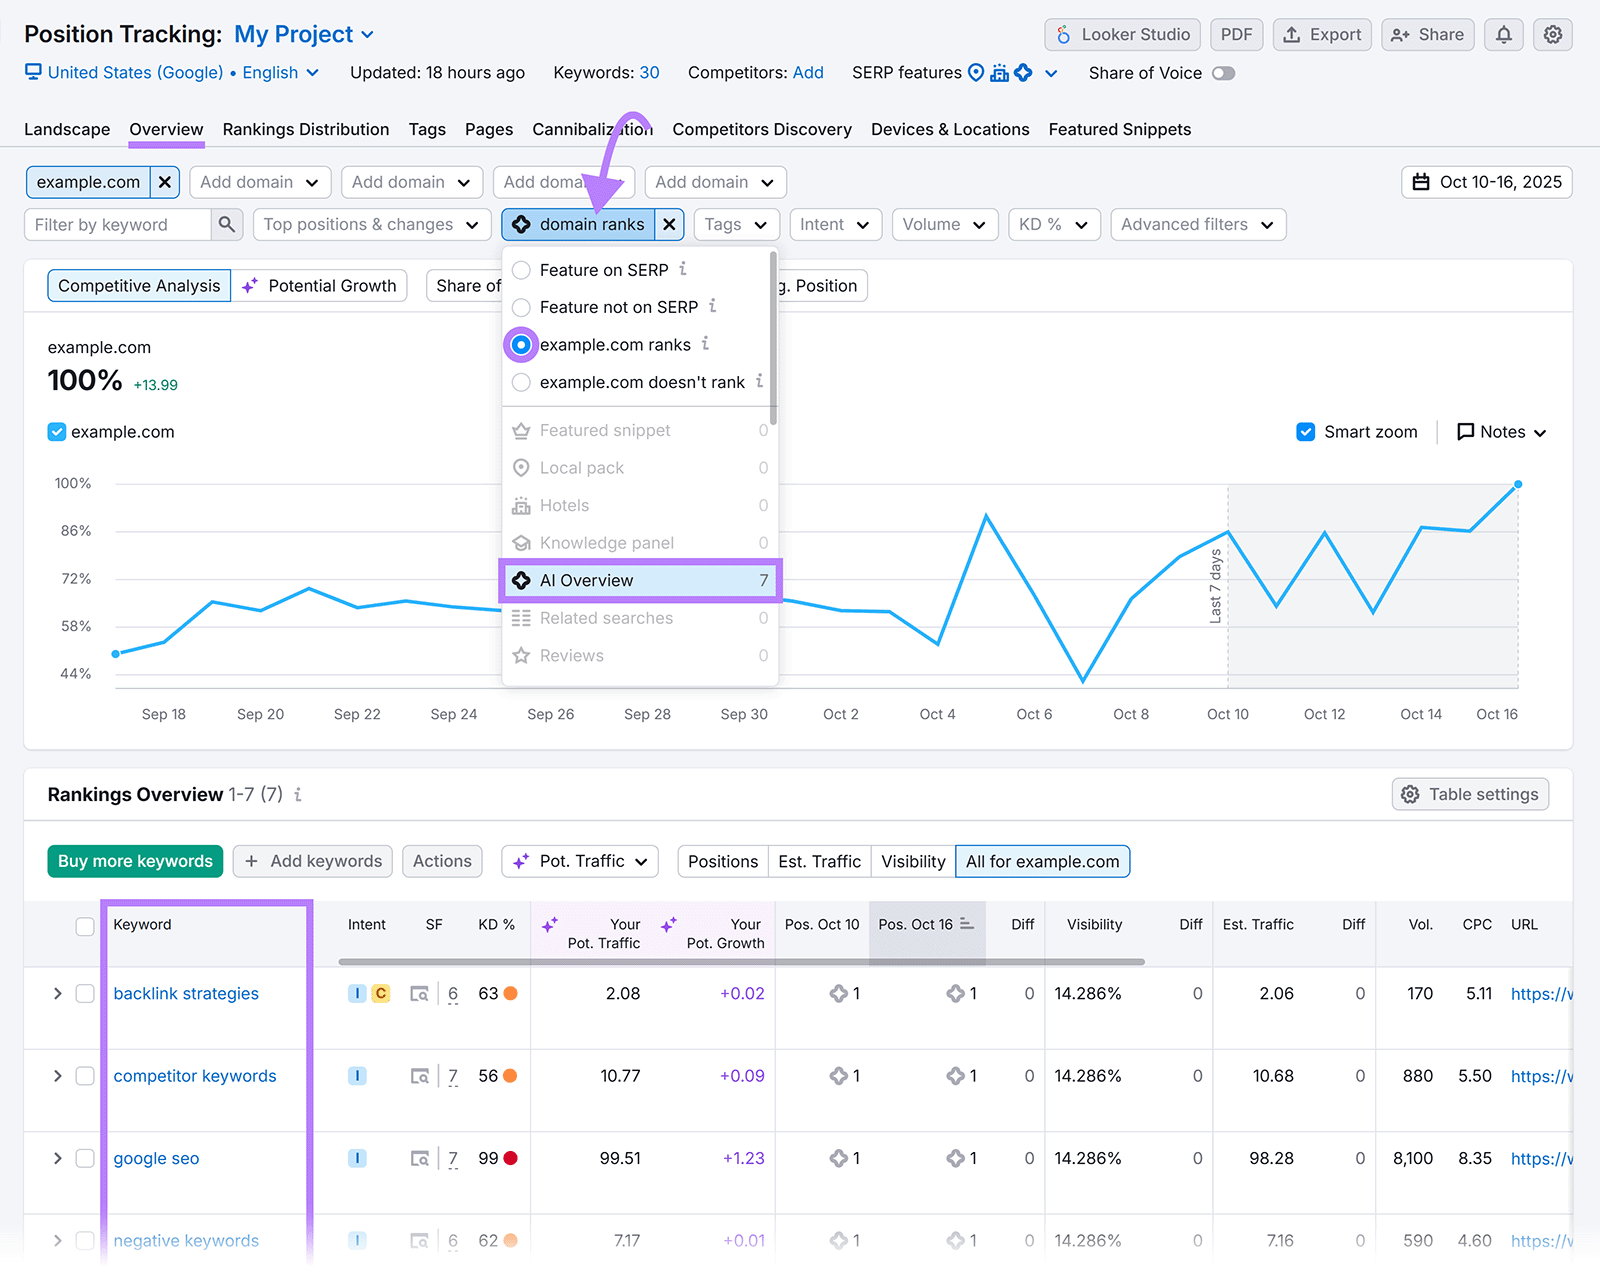1600x1272 pixels.
Task: Uncheck the Smart zoom checkbox
Action: (1306, 431)
